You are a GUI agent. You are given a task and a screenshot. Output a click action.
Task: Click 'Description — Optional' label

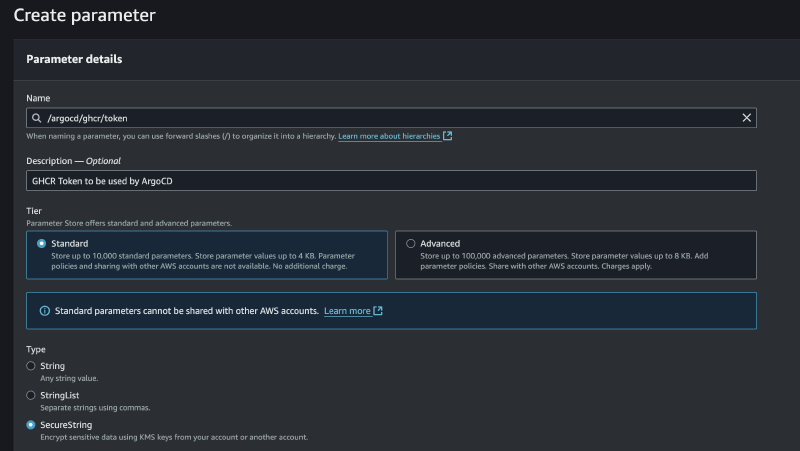click(73, 161)
